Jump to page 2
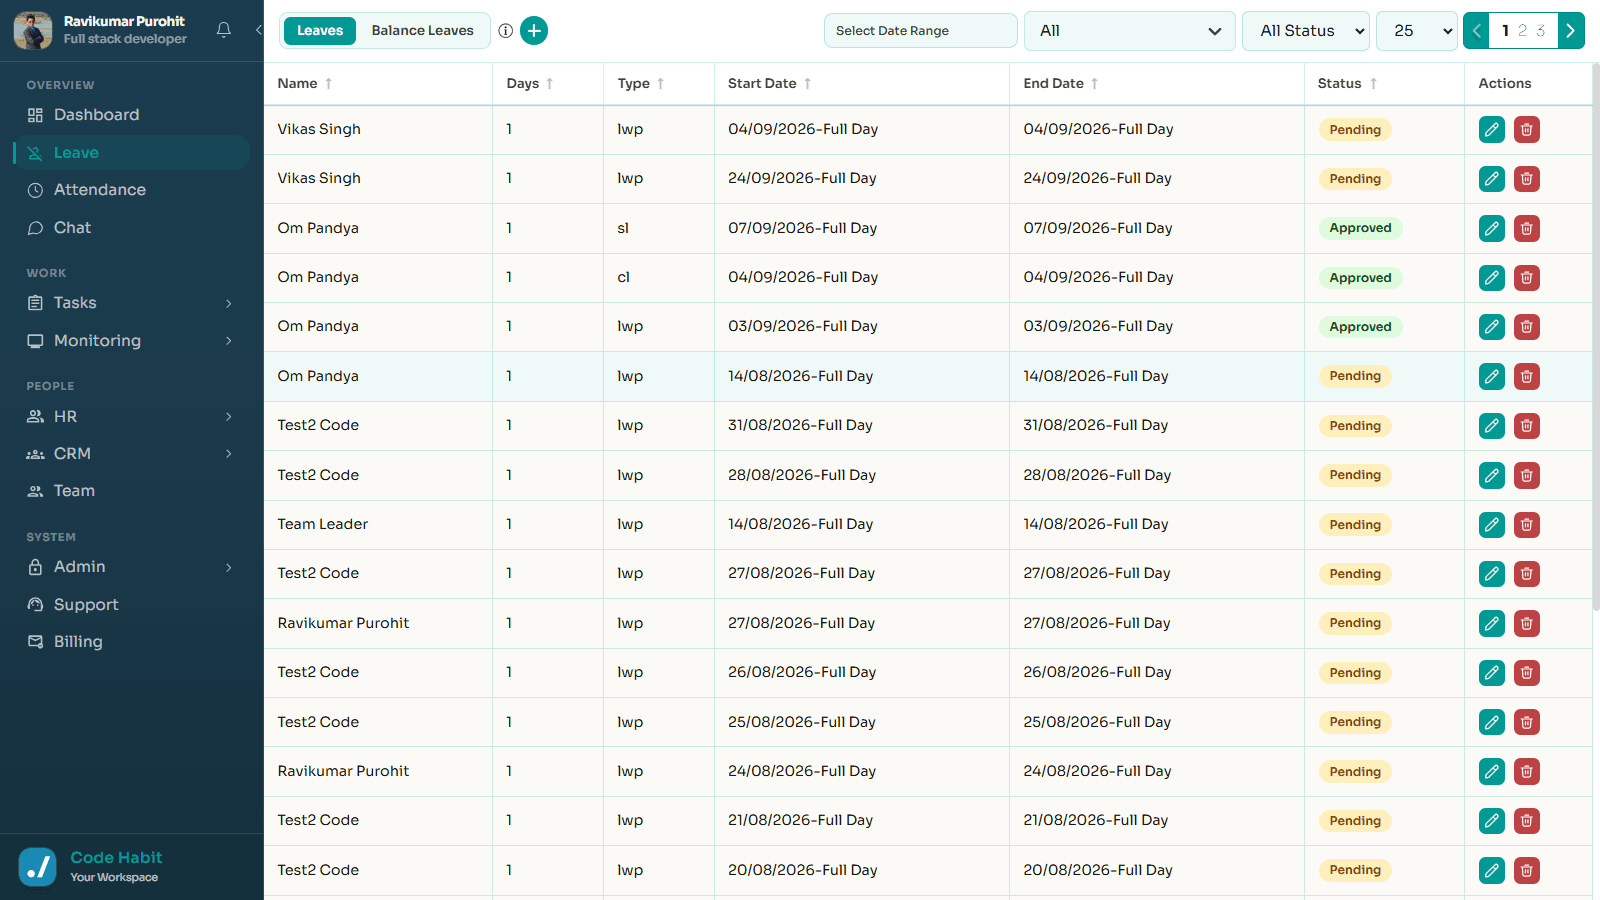 [x=1522, y=31]
